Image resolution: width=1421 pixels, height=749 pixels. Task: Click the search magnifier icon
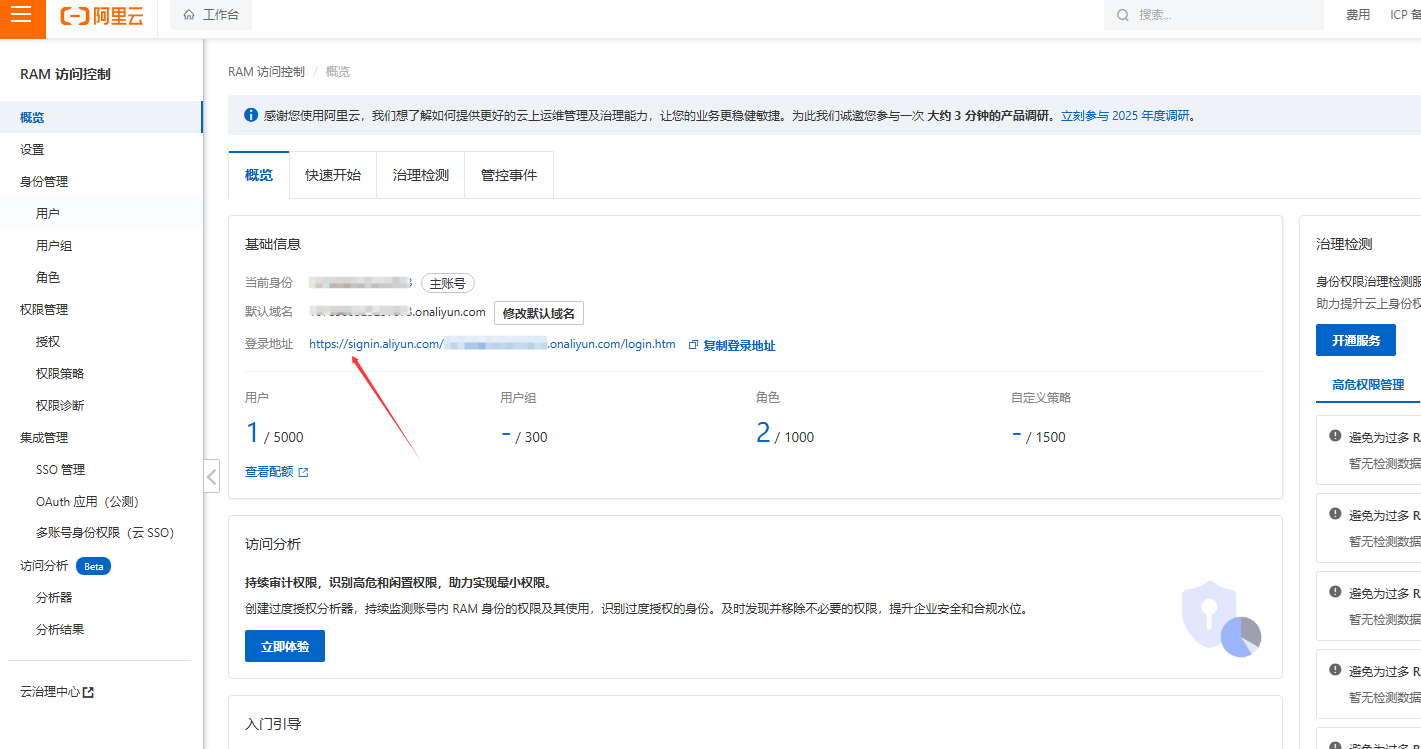[x=1123, y=15]
